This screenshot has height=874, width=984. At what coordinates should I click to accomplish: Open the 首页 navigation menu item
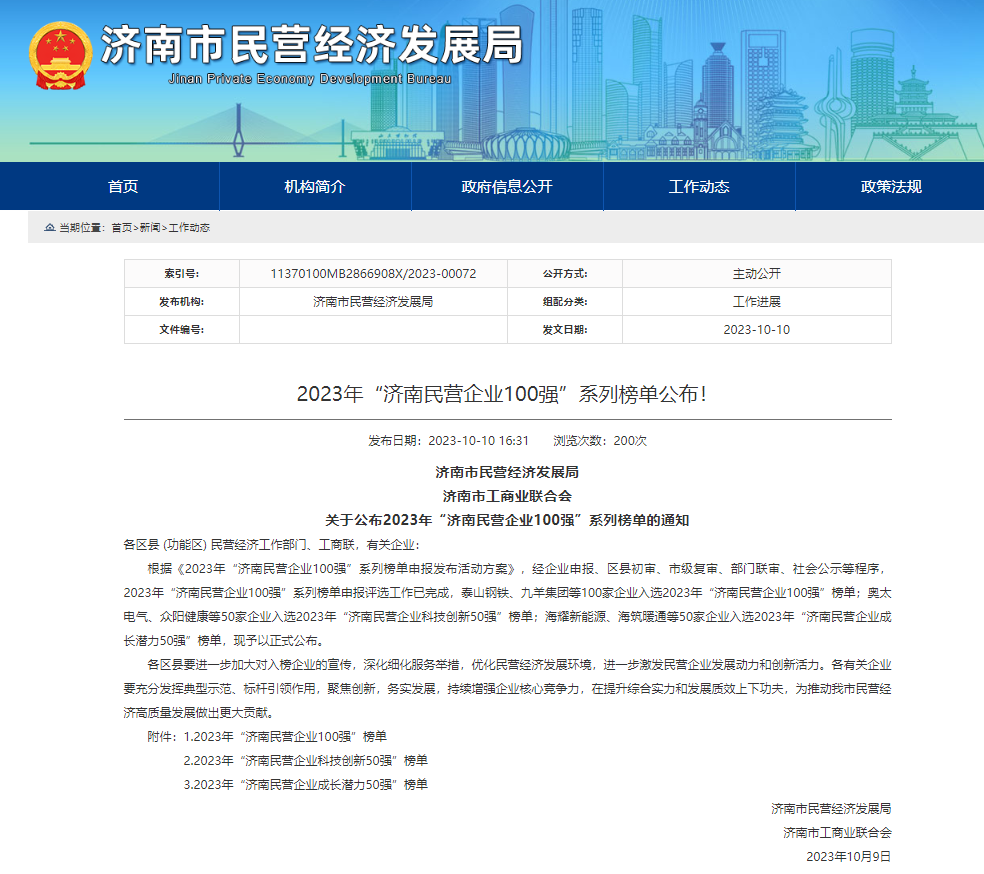point(123,187)
